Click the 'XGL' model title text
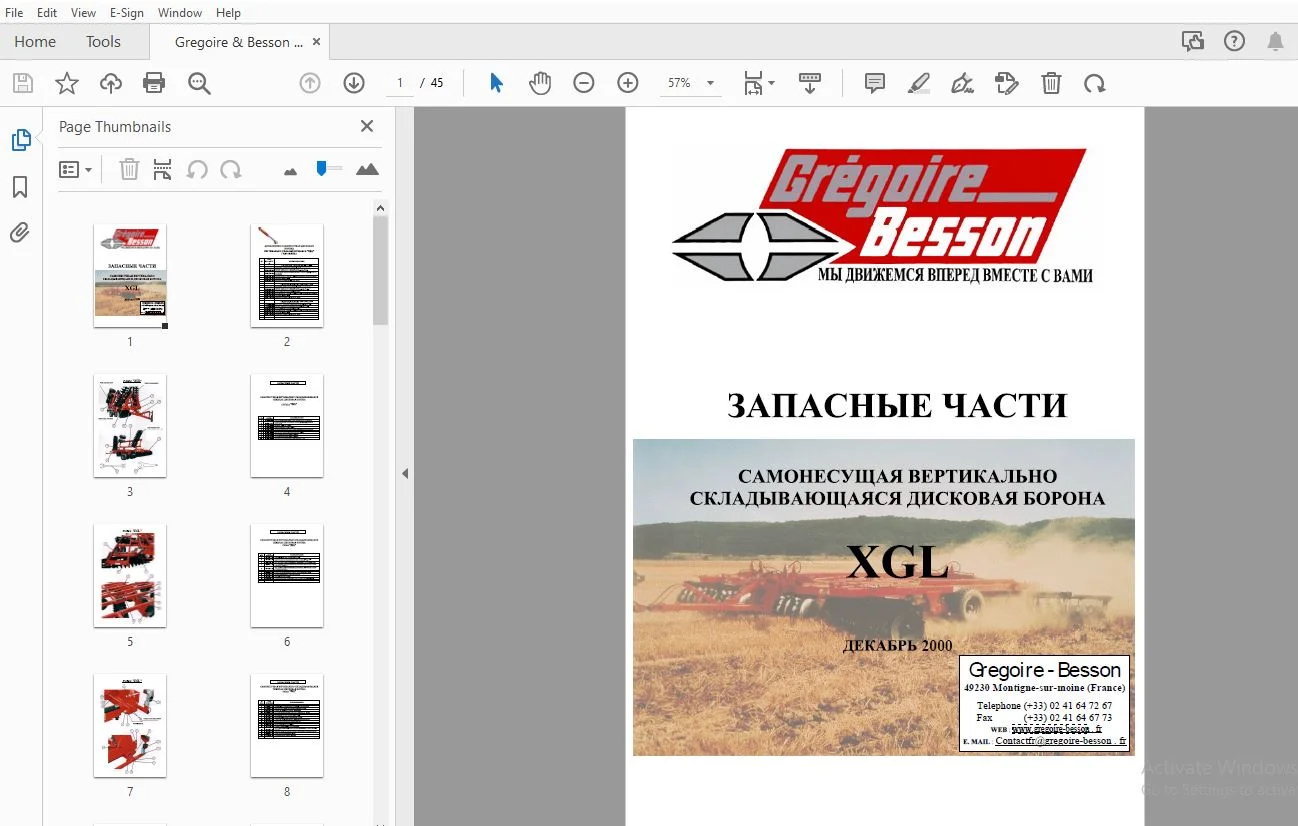This screenshot has height=826, width=1298. [897, 563]
